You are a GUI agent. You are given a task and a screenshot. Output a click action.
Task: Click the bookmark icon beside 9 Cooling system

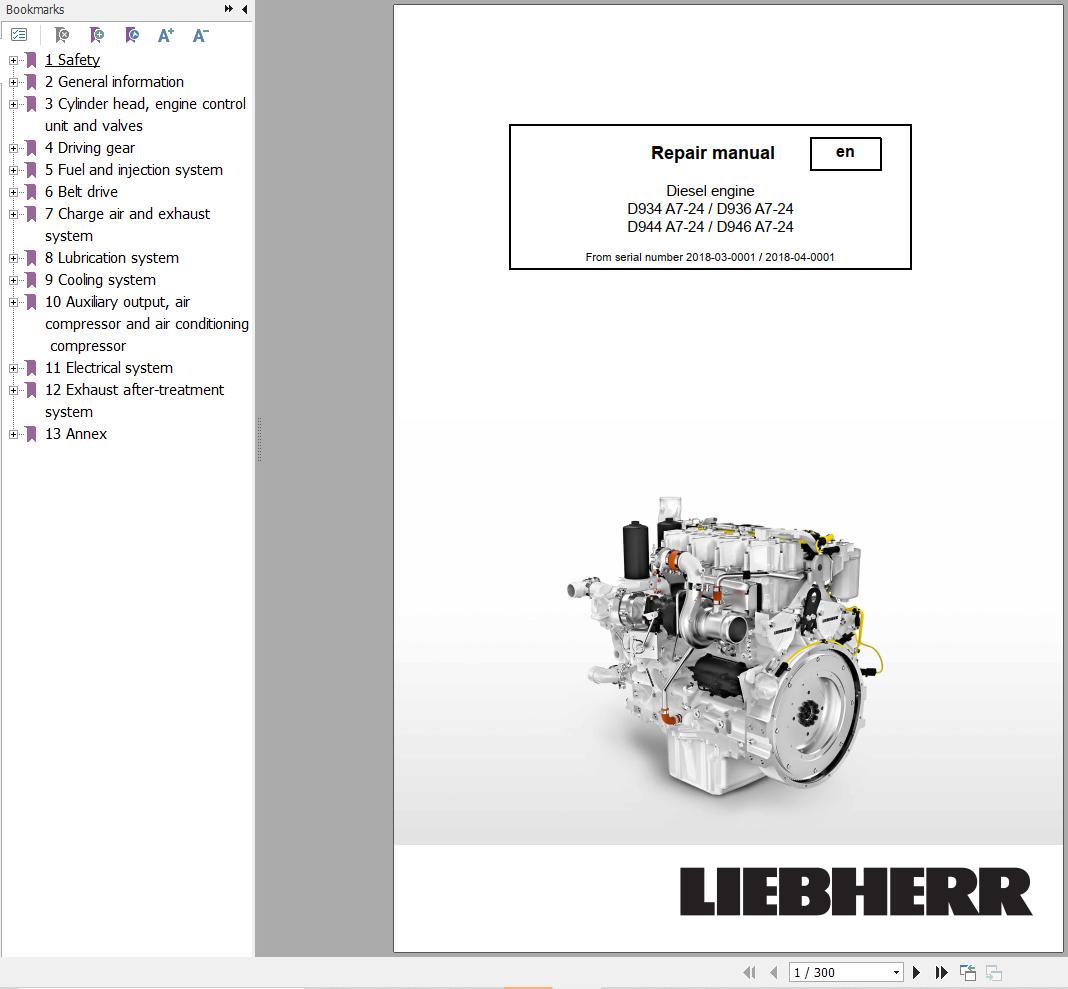[x=31, y=281]
